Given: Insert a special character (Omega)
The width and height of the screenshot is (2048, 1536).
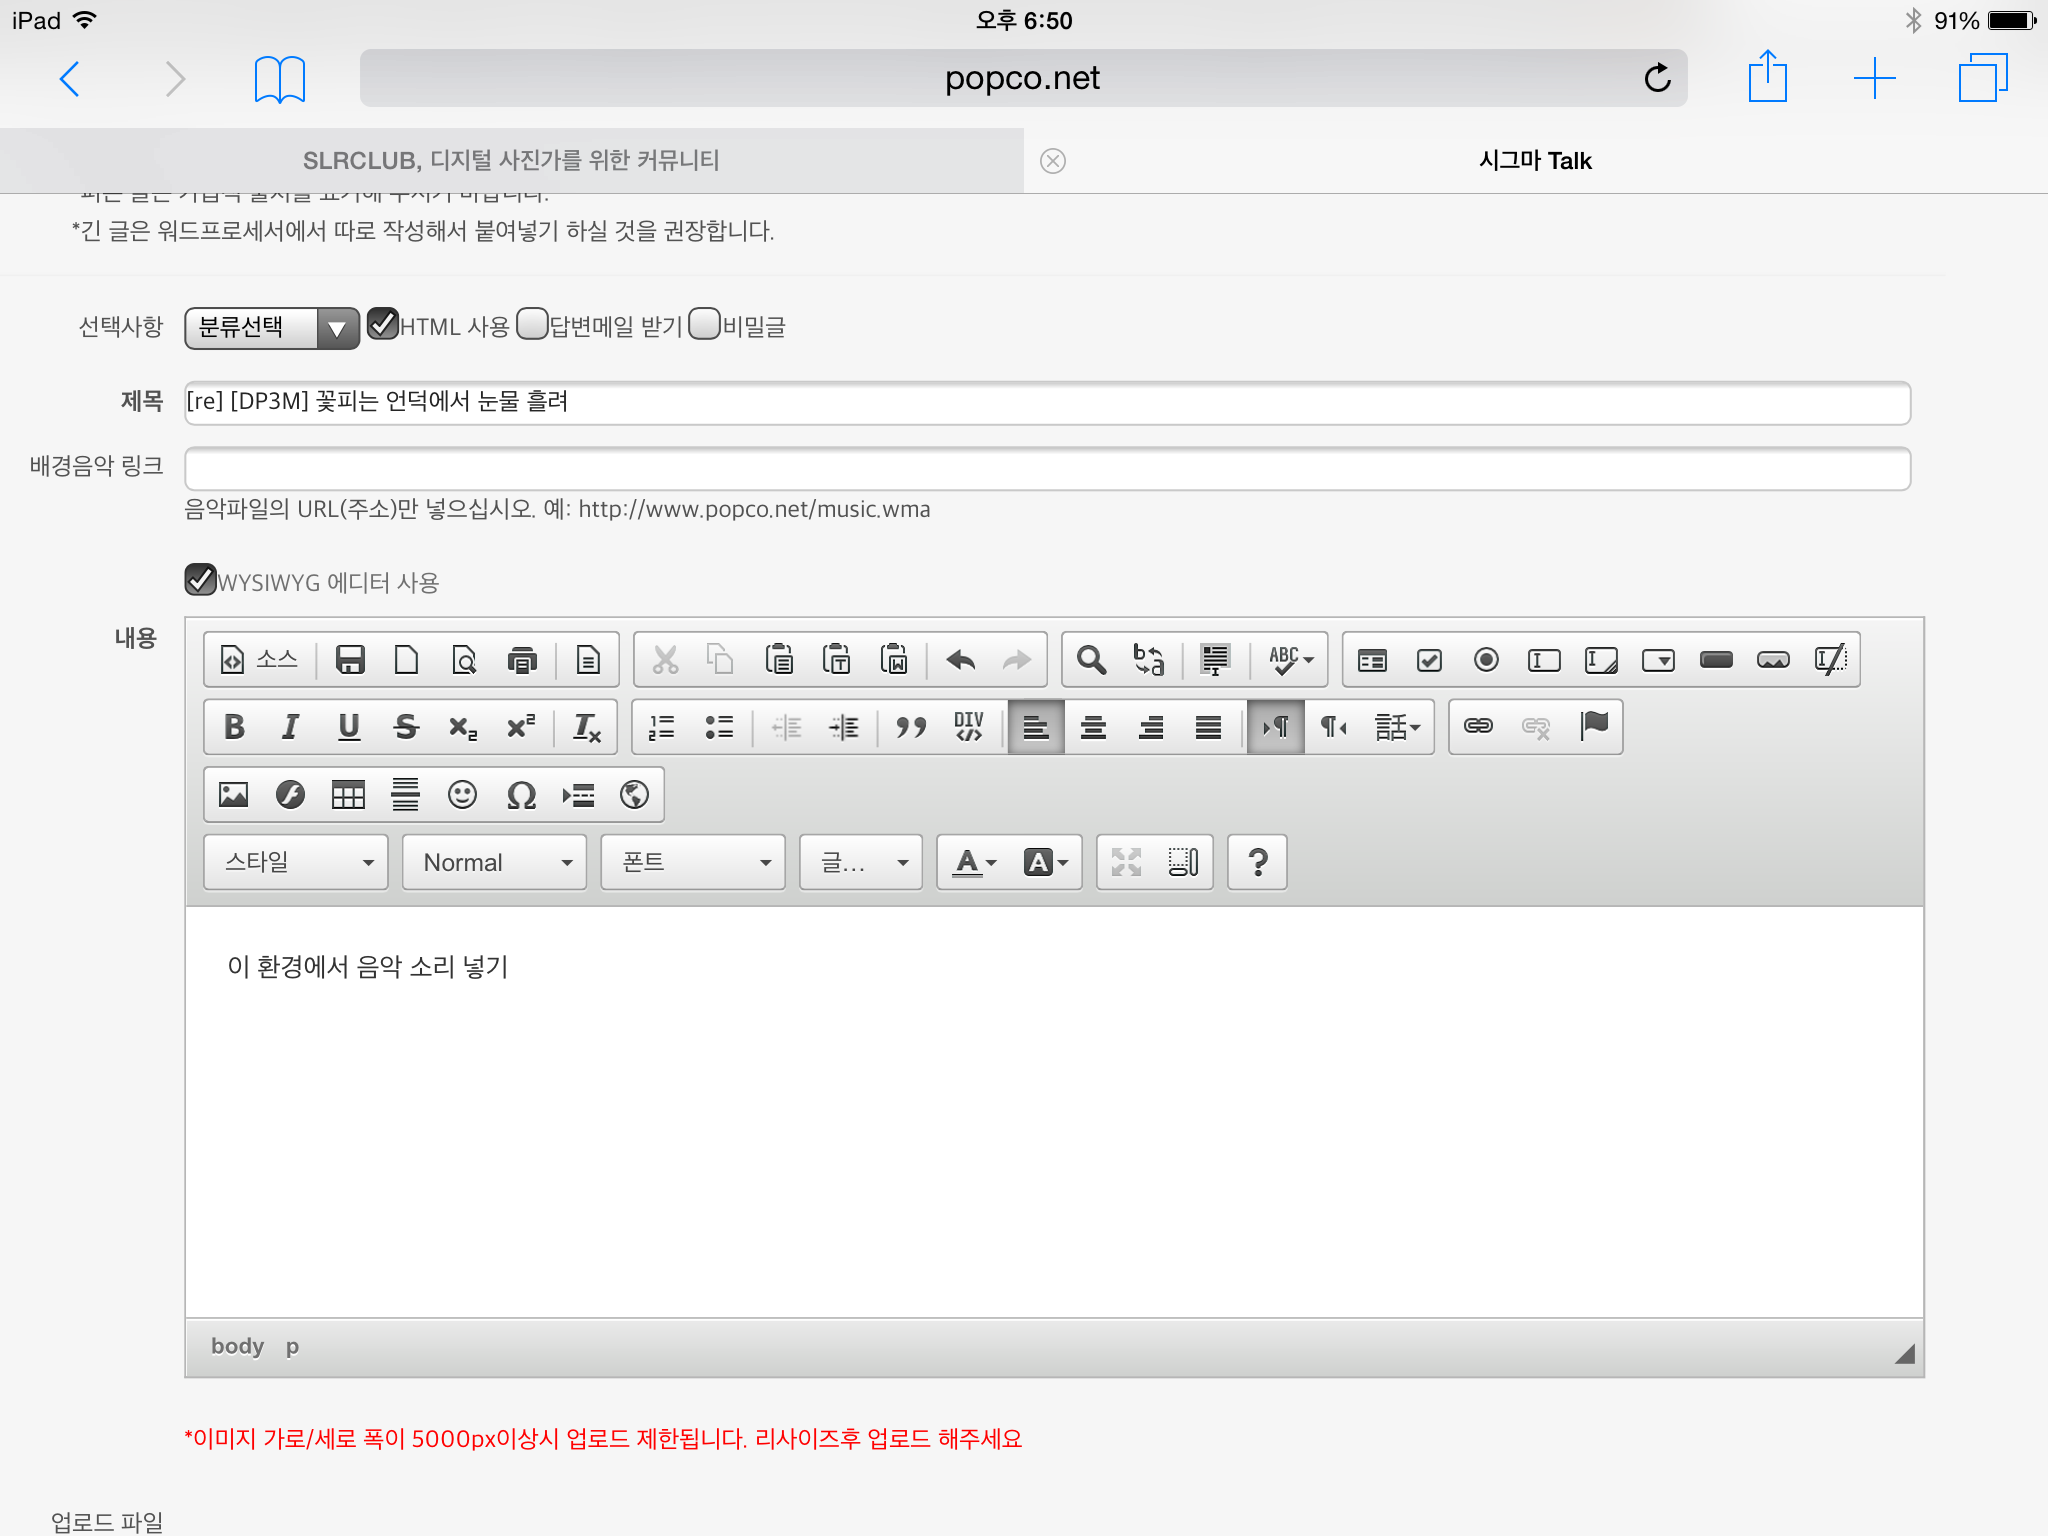Looking at the screenshot, I should click(521, 795).
